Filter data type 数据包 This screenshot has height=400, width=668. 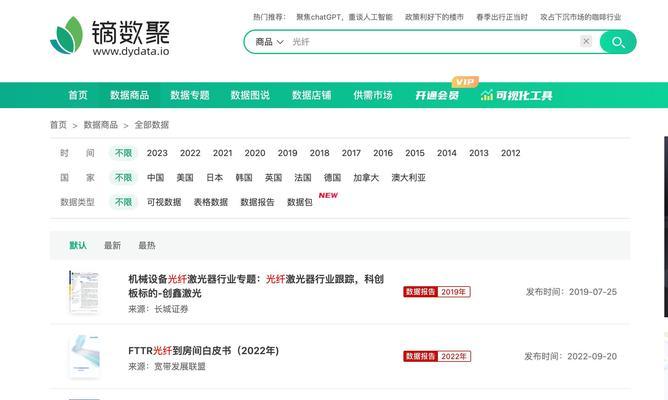[x=299, y=202]
